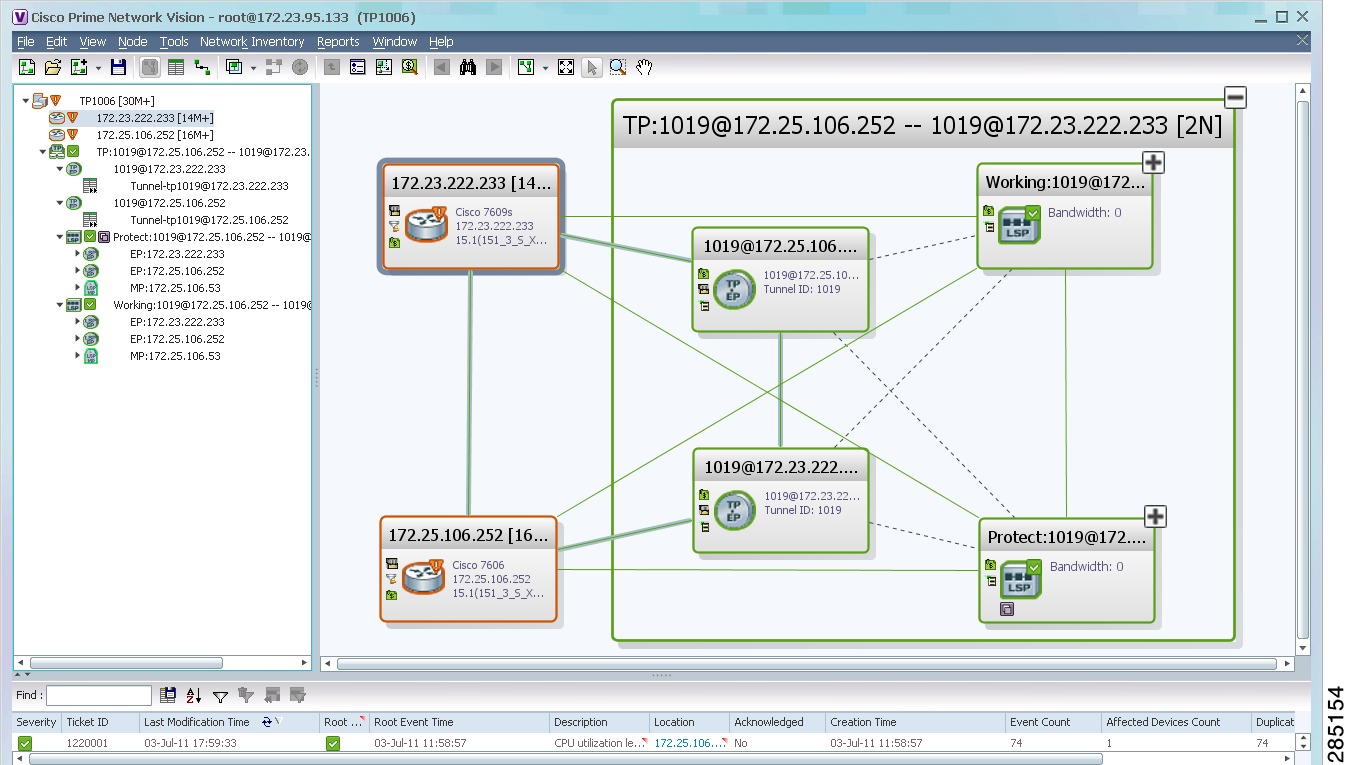Click the Find in Map binoculars icon
Image resolution: width=1349 pixels, height=765 pixels.
click(467, 67)
